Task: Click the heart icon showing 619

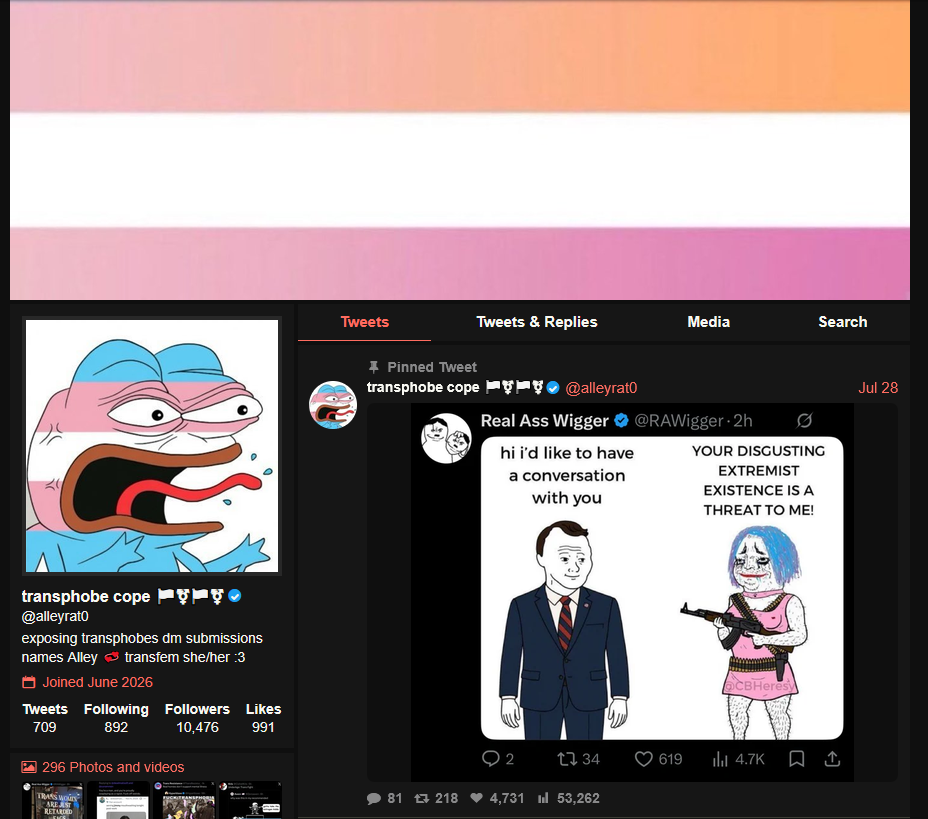Action: [x=643, y=759]
